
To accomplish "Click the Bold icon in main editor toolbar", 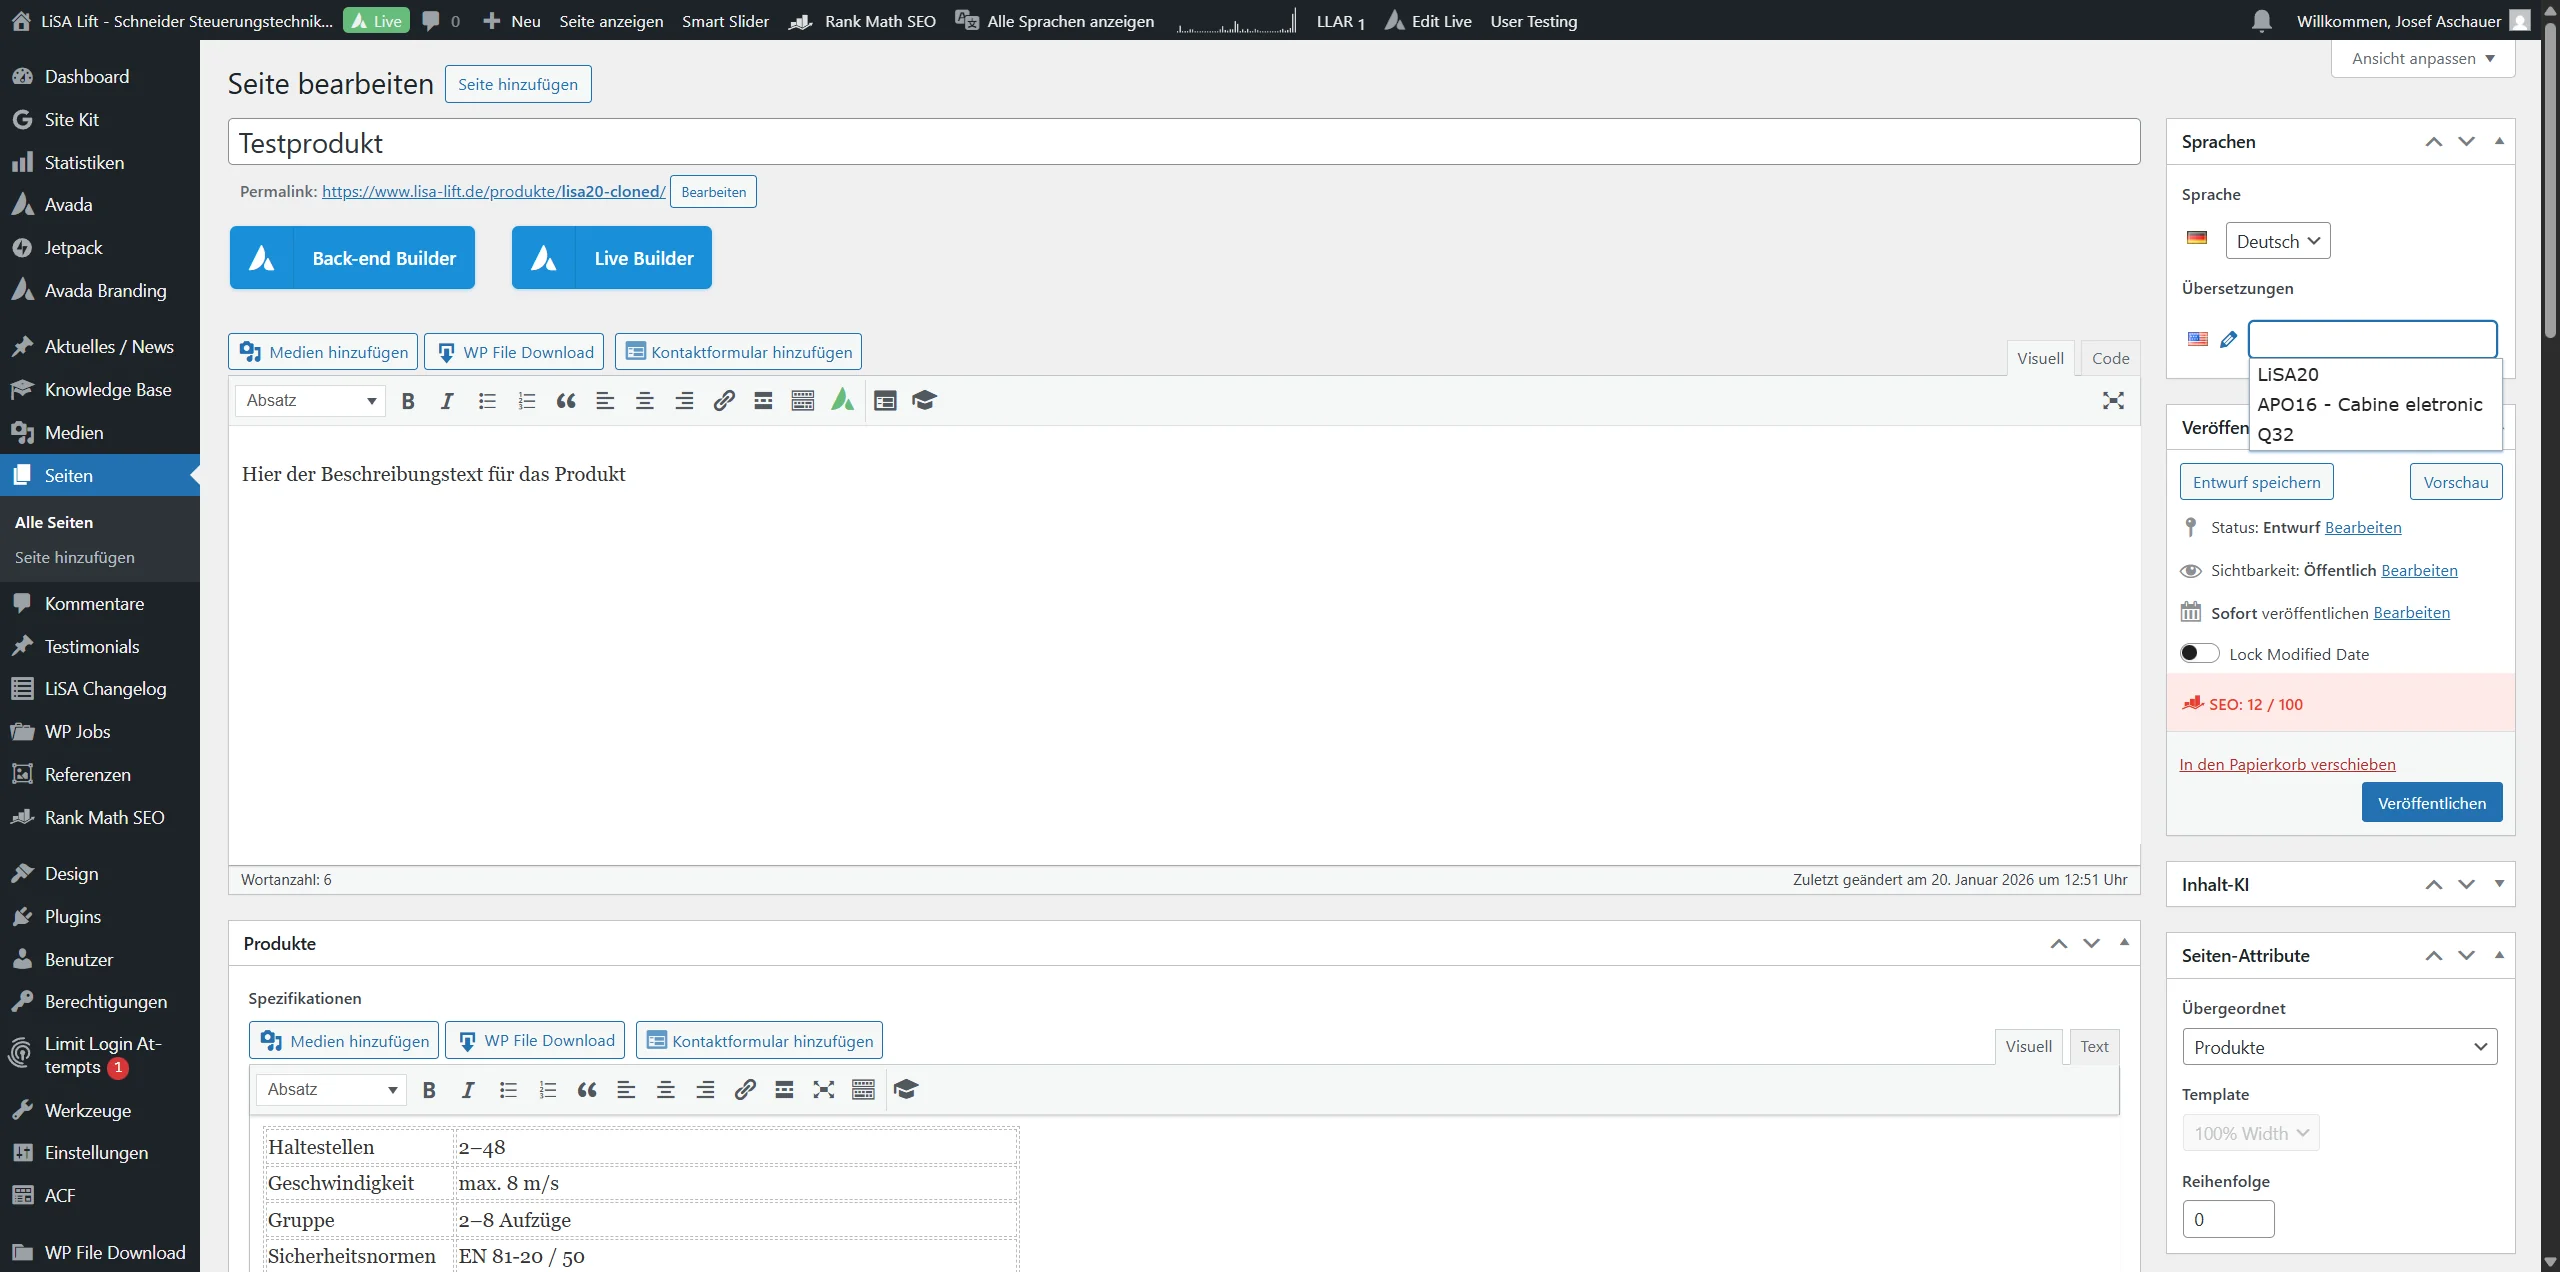I will (408, 401).
